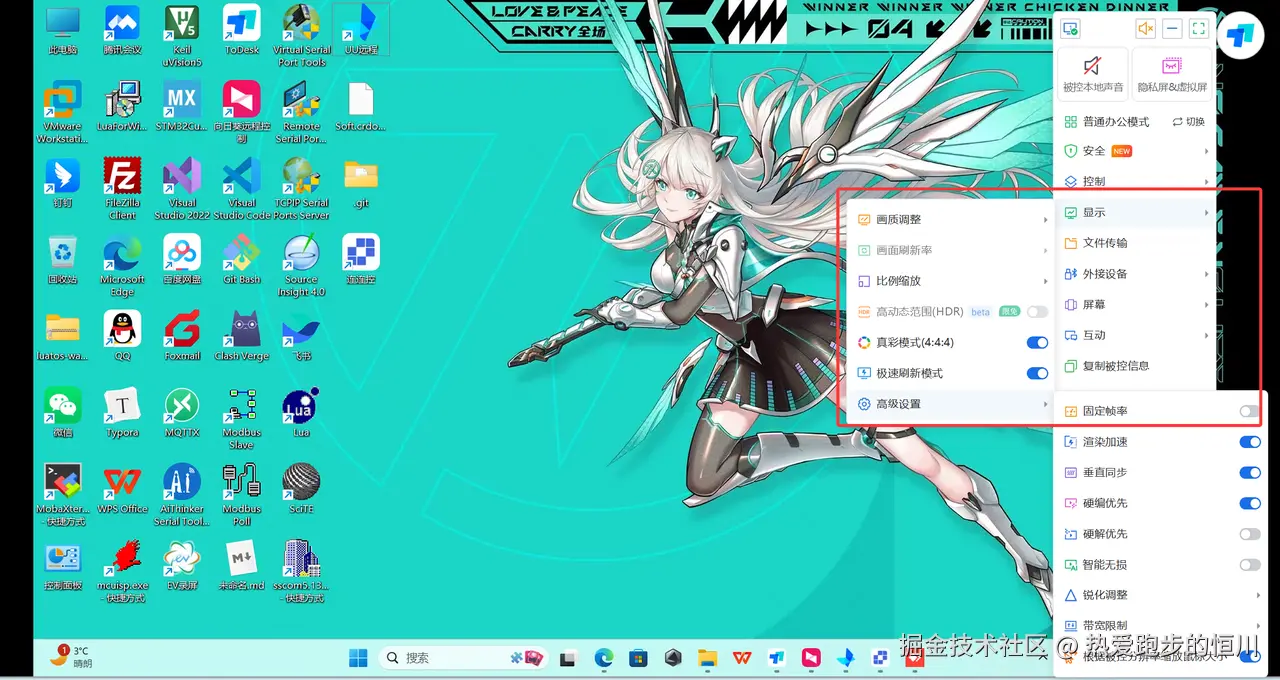Enable the 智能无损 switch
Viewport: 1280px width, 680px height.
[x=1249, y=565]
